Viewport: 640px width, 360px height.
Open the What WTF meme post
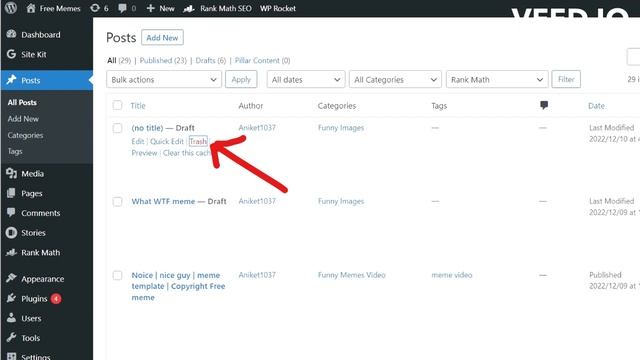pos(163,201)
